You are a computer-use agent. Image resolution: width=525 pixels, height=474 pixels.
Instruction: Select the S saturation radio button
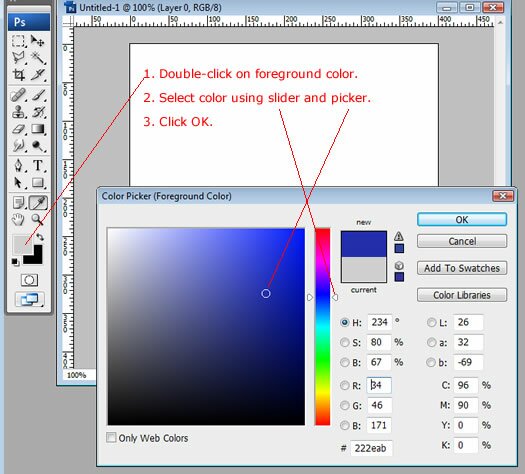click(345, 342)
